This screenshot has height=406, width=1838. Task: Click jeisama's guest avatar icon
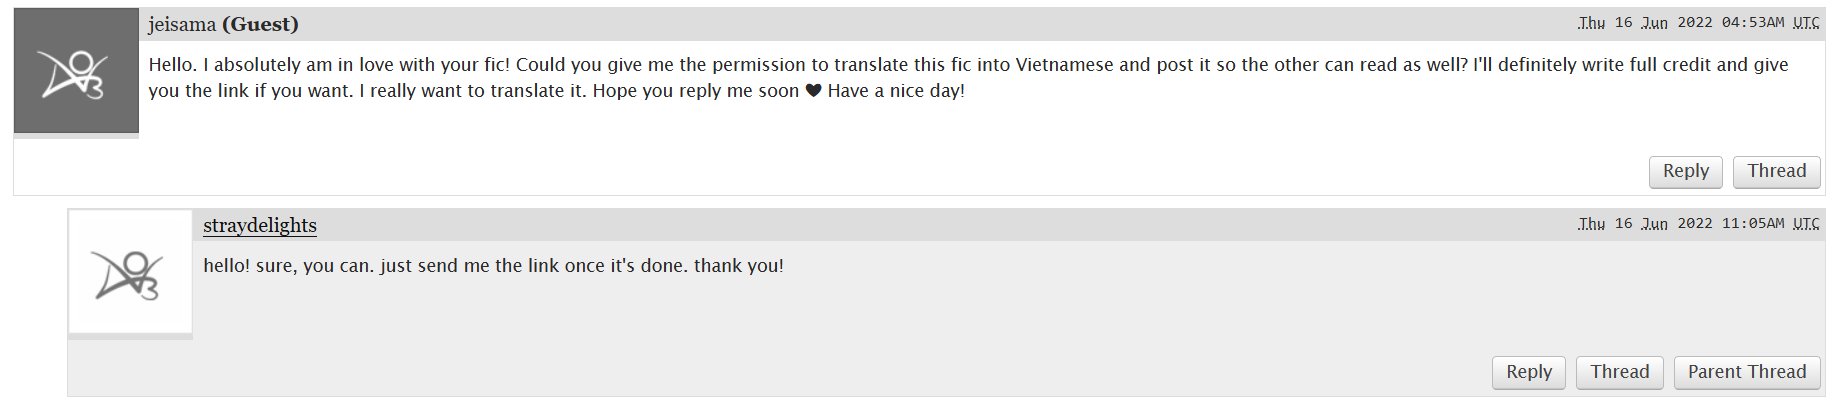(x=76, y=71)
